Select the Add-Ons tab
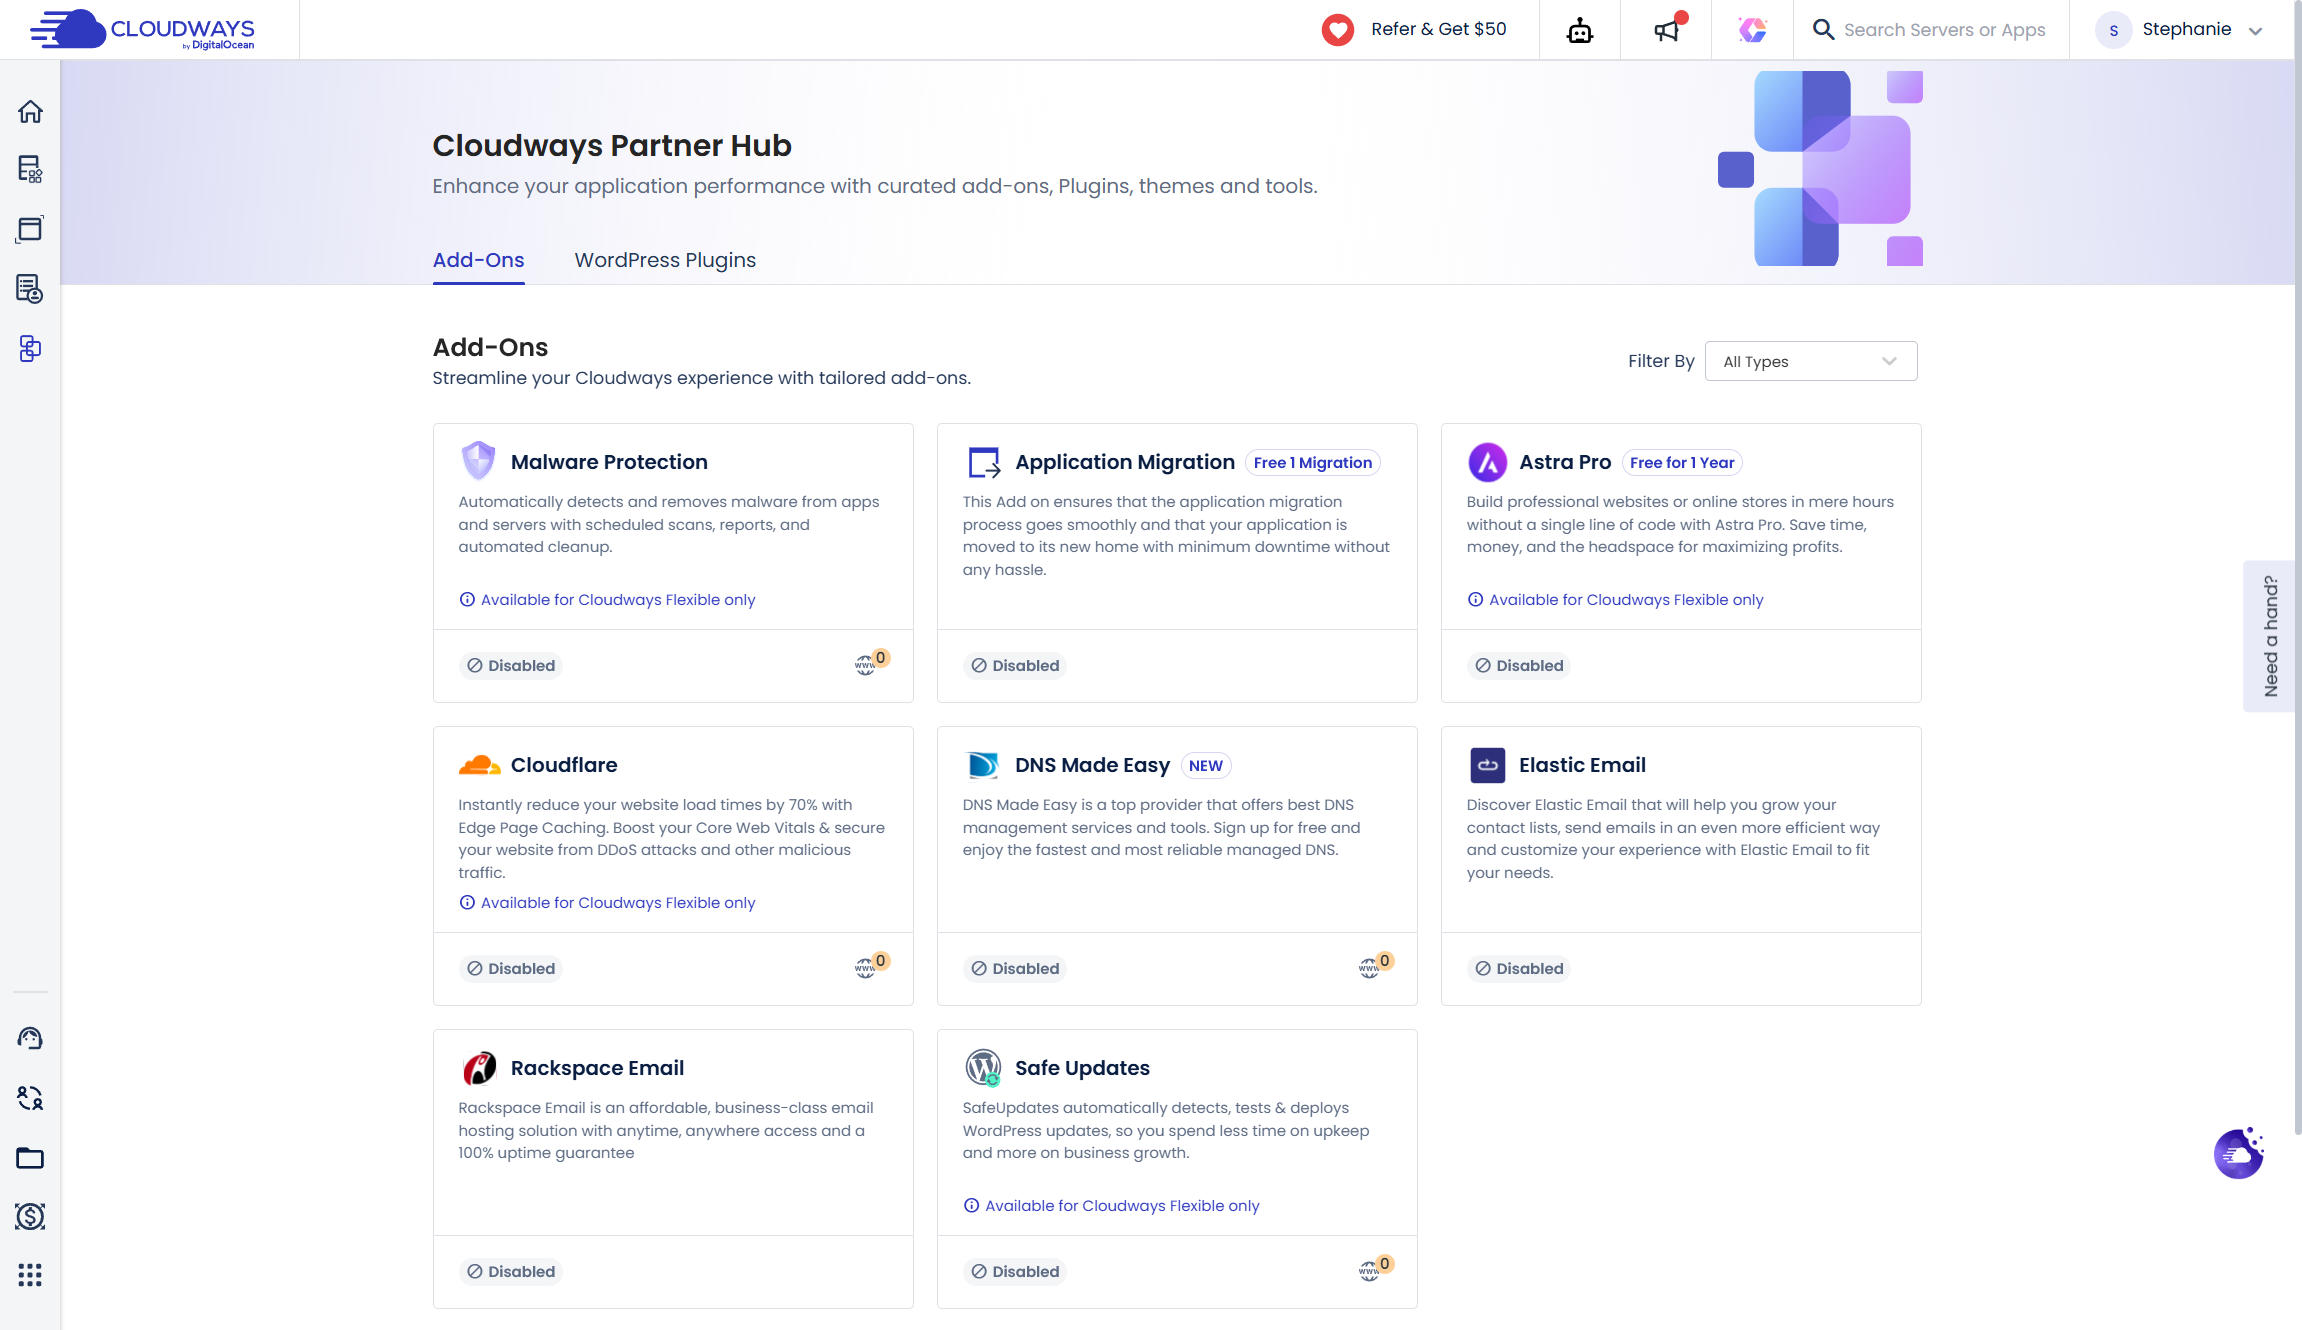Viewport: 2302px width, 1330px height. (x=478, y=260)
